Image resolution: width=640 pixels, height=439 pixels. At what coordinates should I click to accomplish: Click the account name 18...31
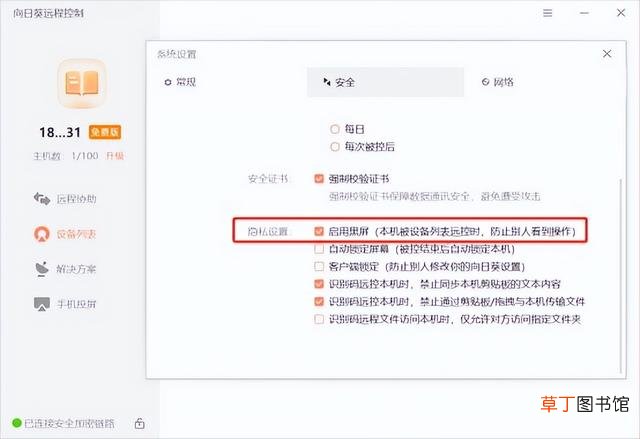(60, 133)
